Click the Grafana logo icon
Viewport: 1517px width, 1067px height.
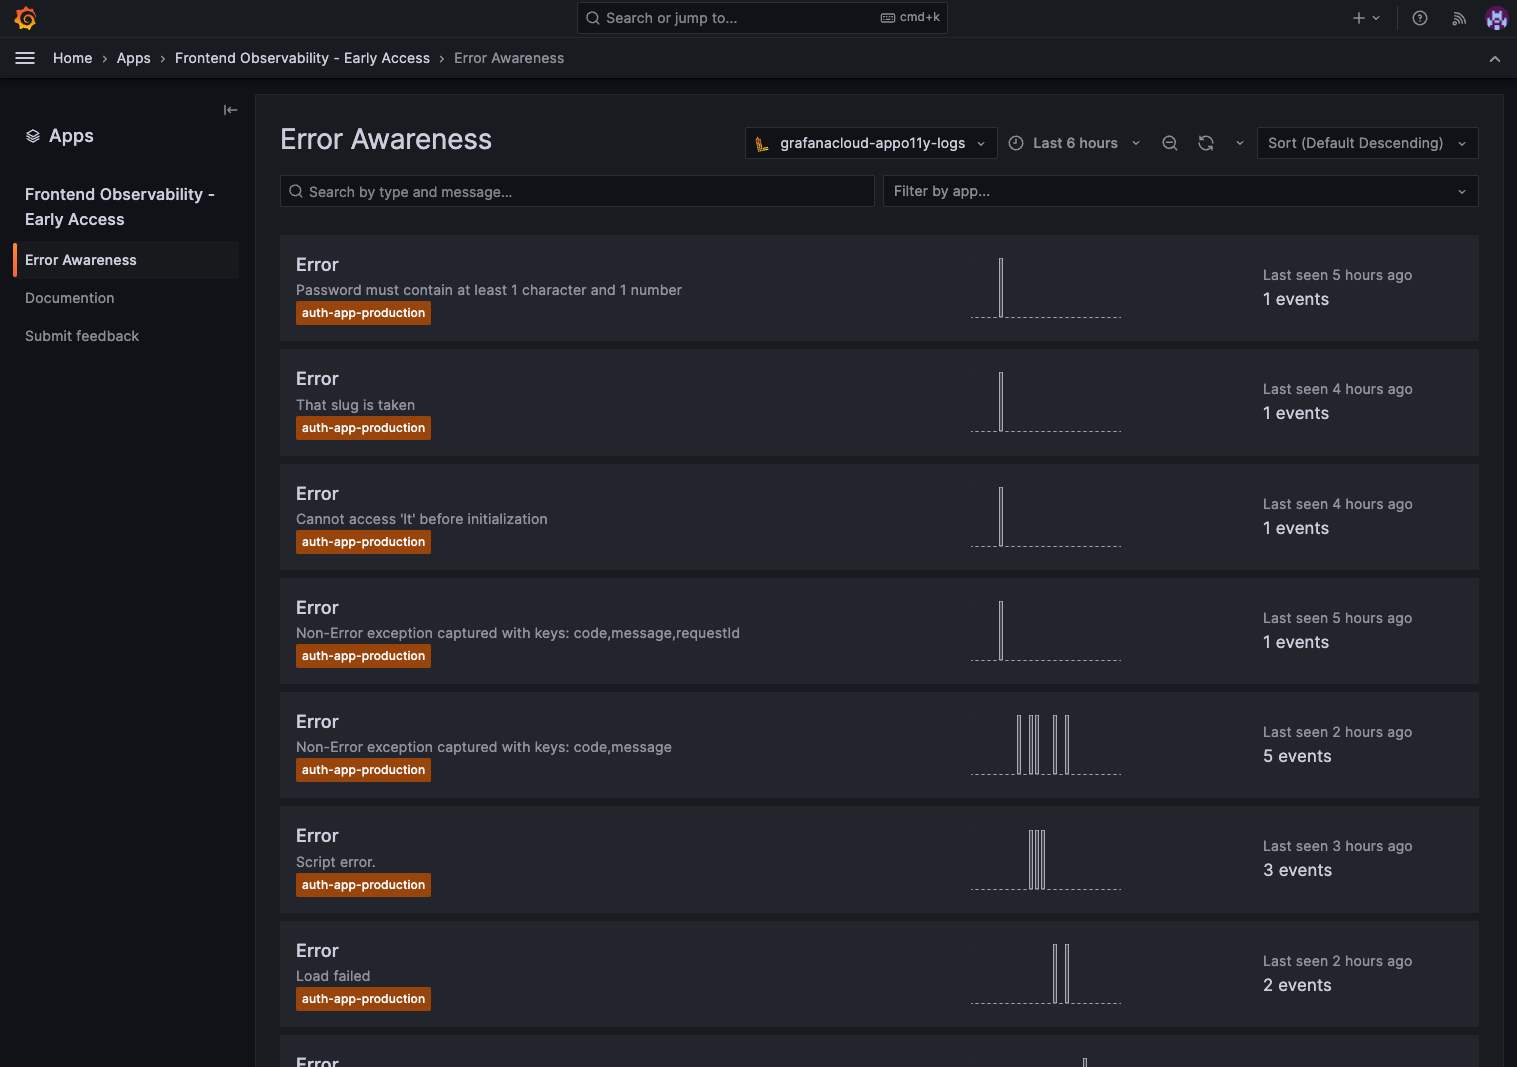26,18
